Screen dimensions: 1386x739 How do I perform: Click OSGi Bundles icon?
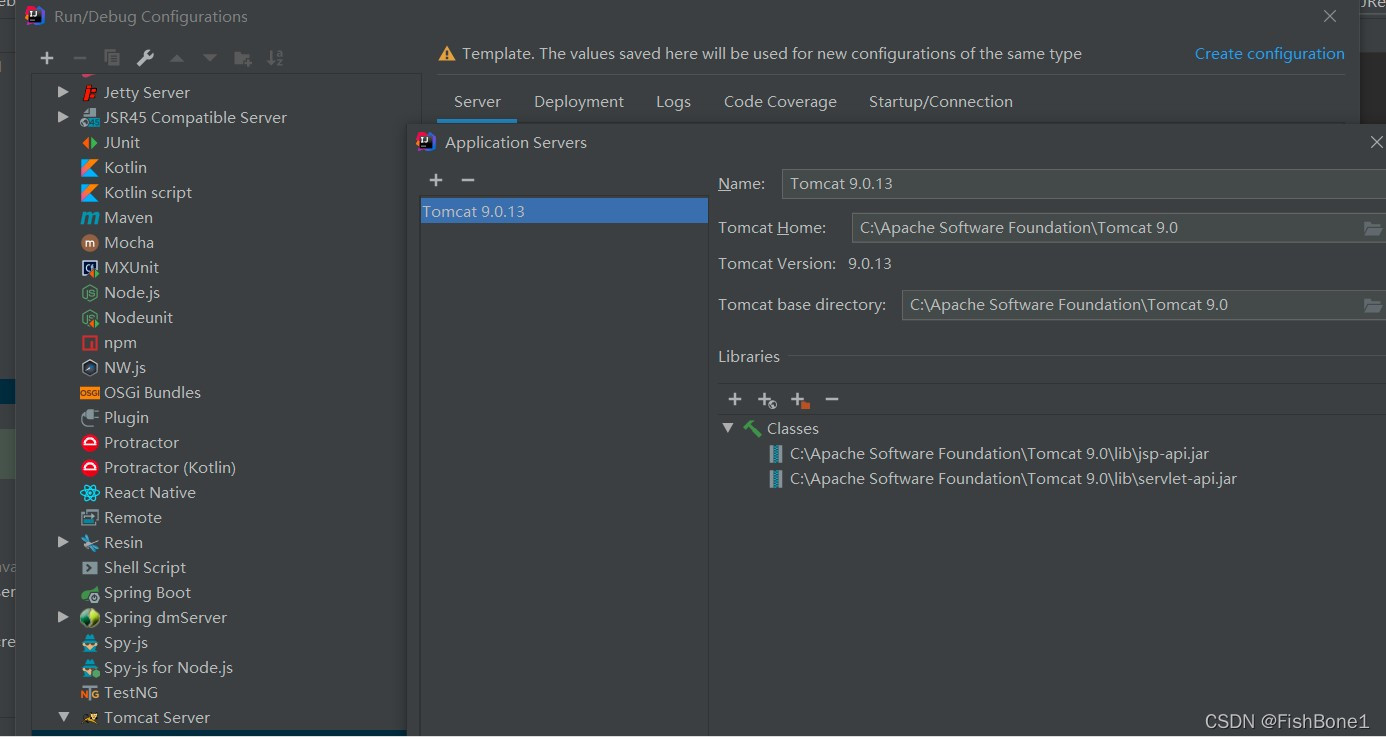[x=90, y=392]
